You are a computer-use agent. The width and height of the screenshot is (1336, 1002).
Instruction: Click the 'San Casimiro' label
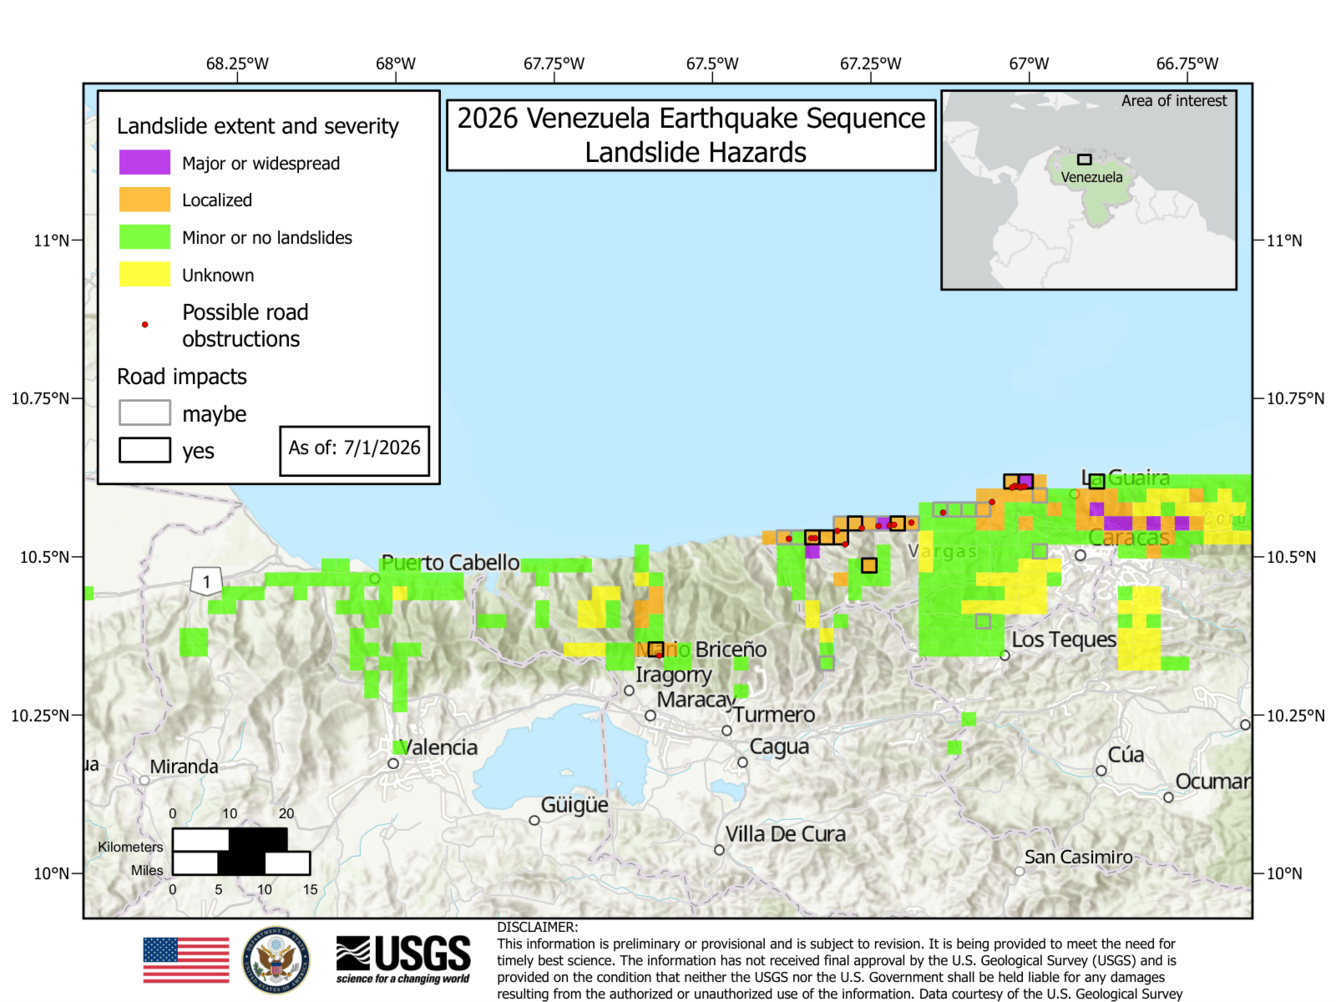coord(1079,857)
